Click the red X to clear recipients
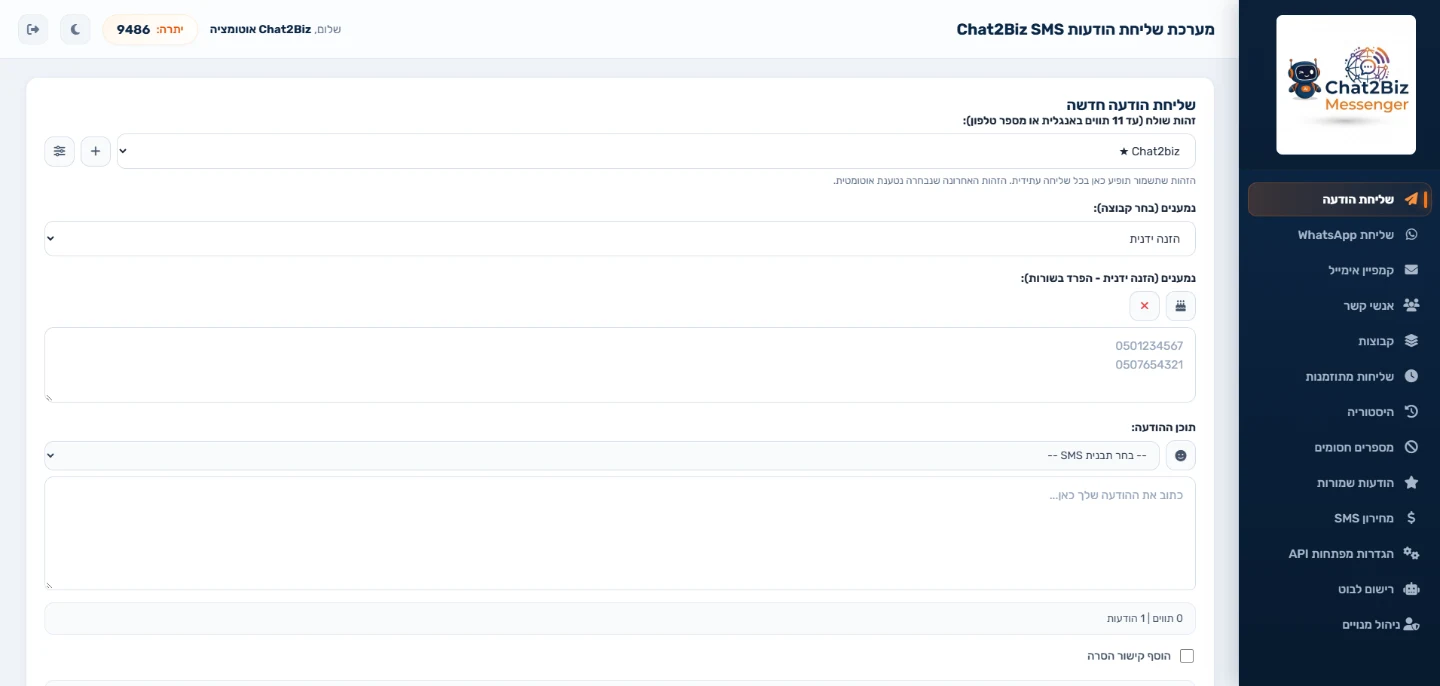The width and height of the screenshot is (1440, 686). point(1145,306)
